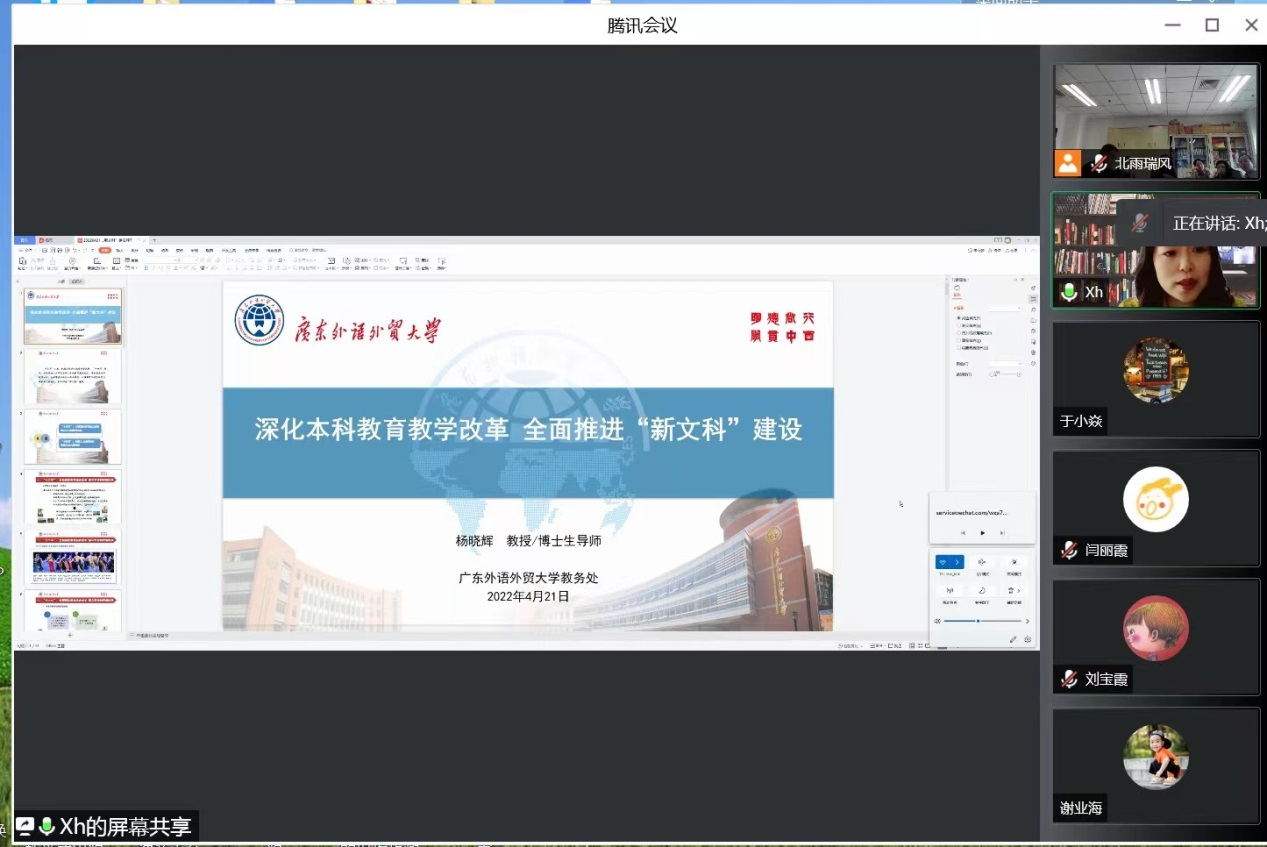Expand the volume output arrow right of slider

(x=1027, y=621)
